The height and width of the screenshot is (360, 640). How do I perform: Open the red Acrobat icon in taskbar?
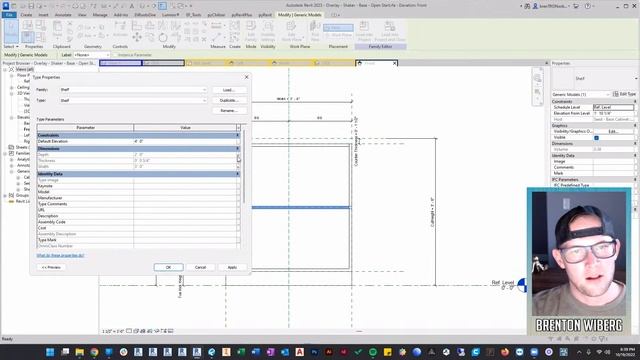tap(300, 352)
